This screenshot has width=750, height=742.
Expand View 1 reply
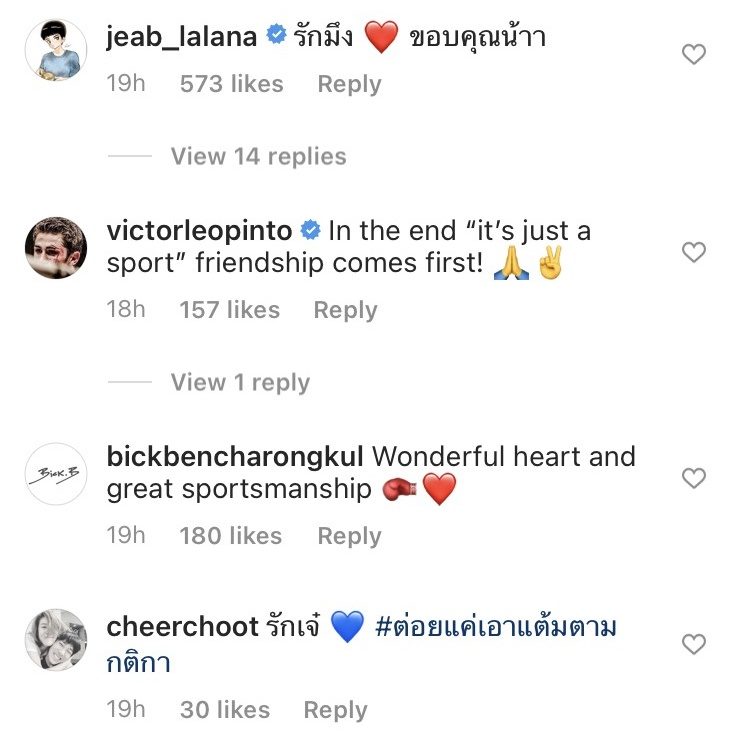point(240,382)
